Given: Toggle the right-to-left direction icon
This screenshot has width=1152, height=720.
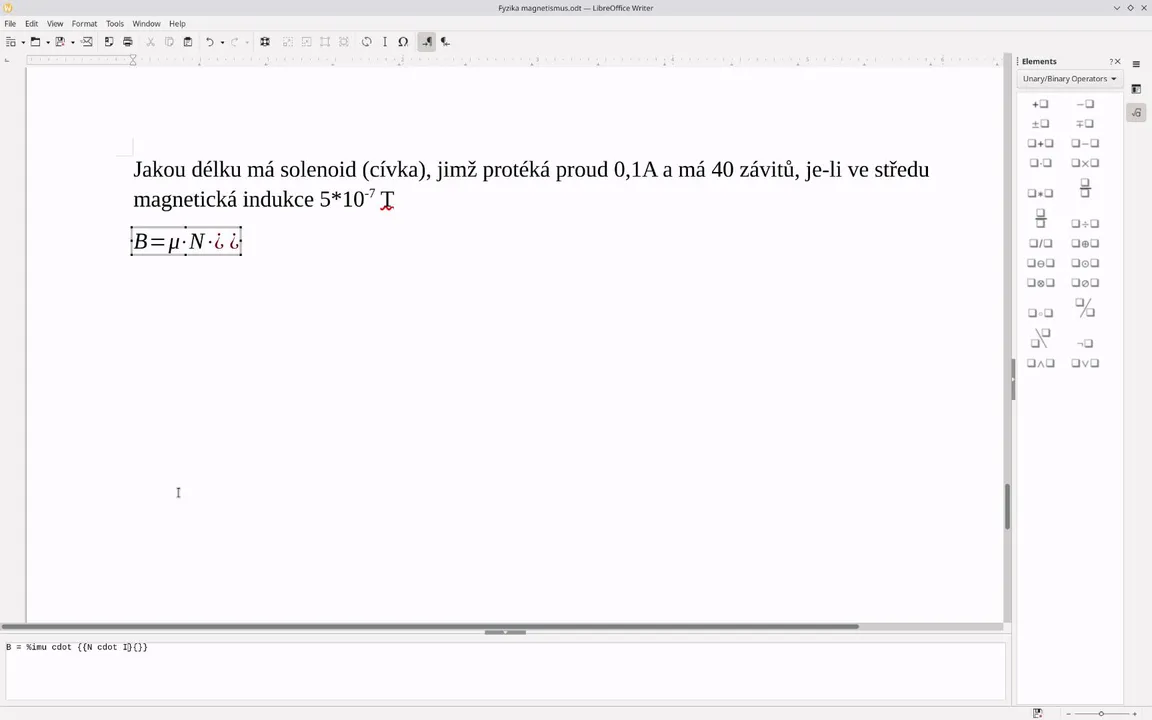Looking at the screenshot, I should (445, 42).
